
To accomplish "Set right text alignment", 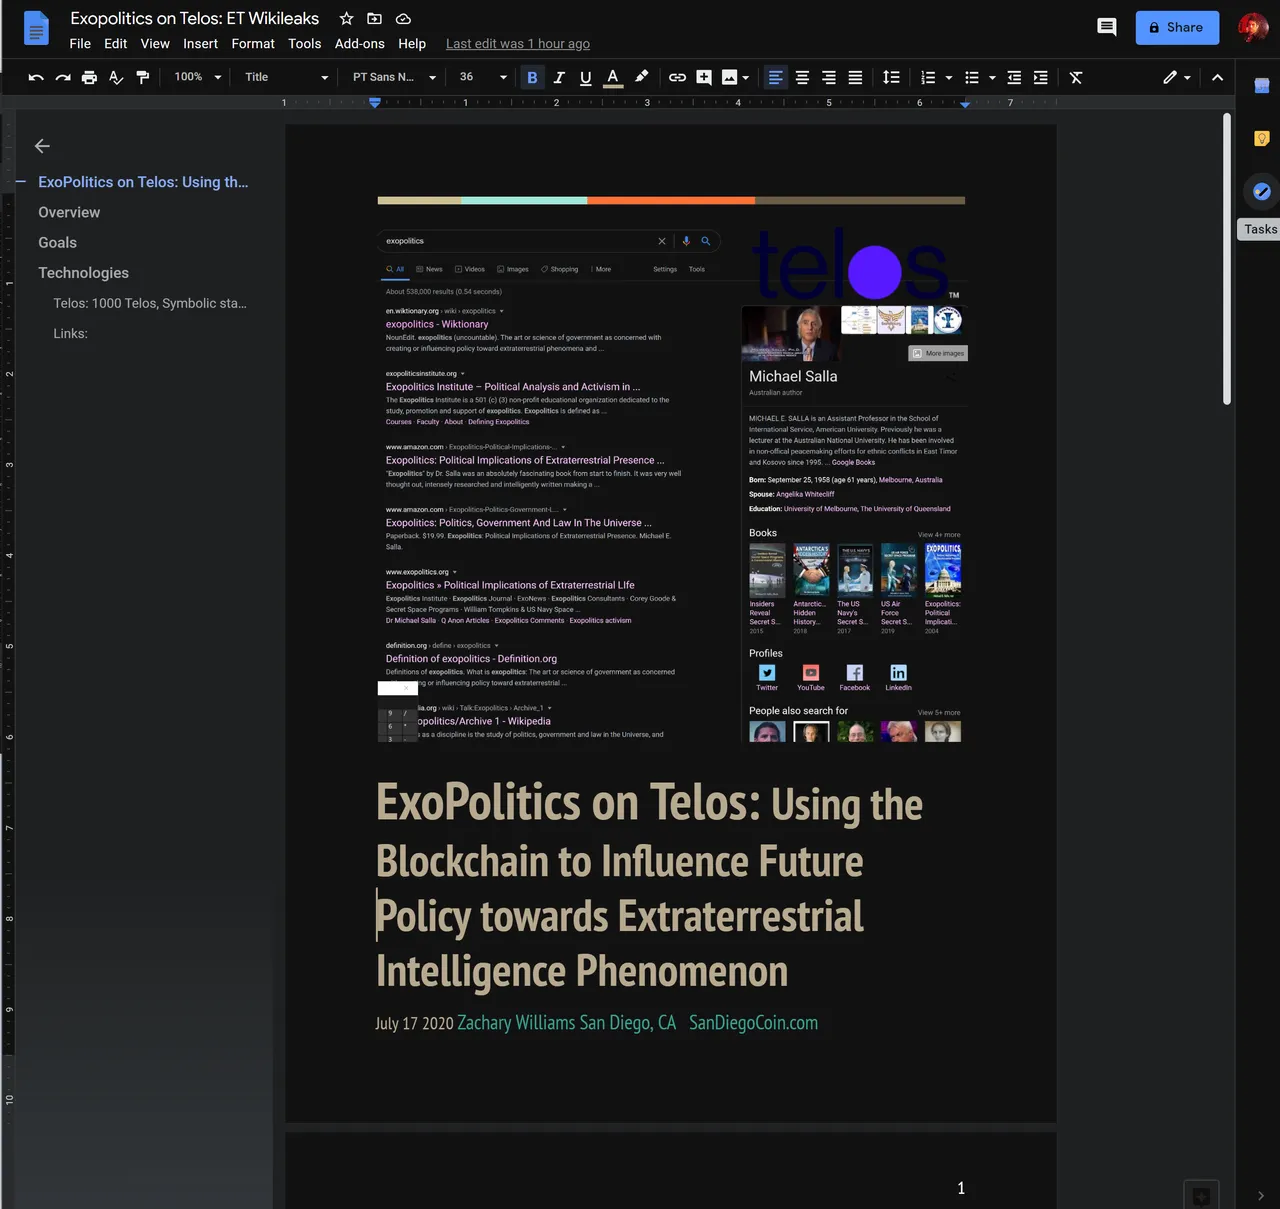I will [829, 77].
